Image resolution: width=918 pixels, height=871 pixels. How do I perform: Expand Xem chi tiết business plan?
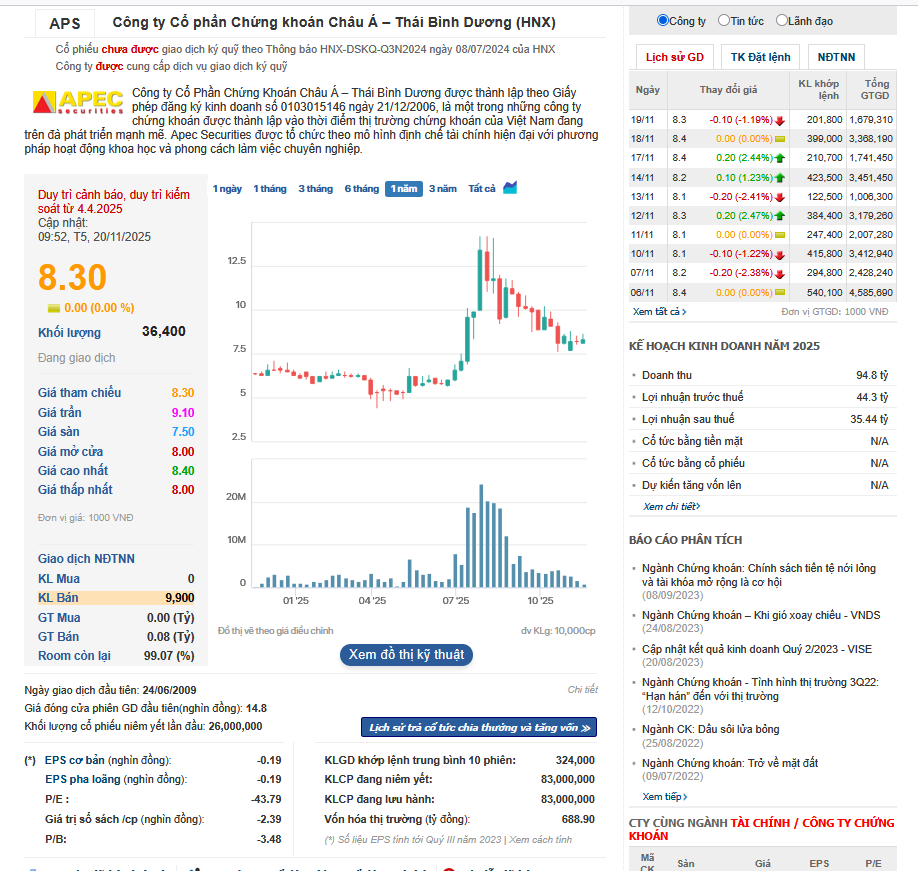pos(672,506)
